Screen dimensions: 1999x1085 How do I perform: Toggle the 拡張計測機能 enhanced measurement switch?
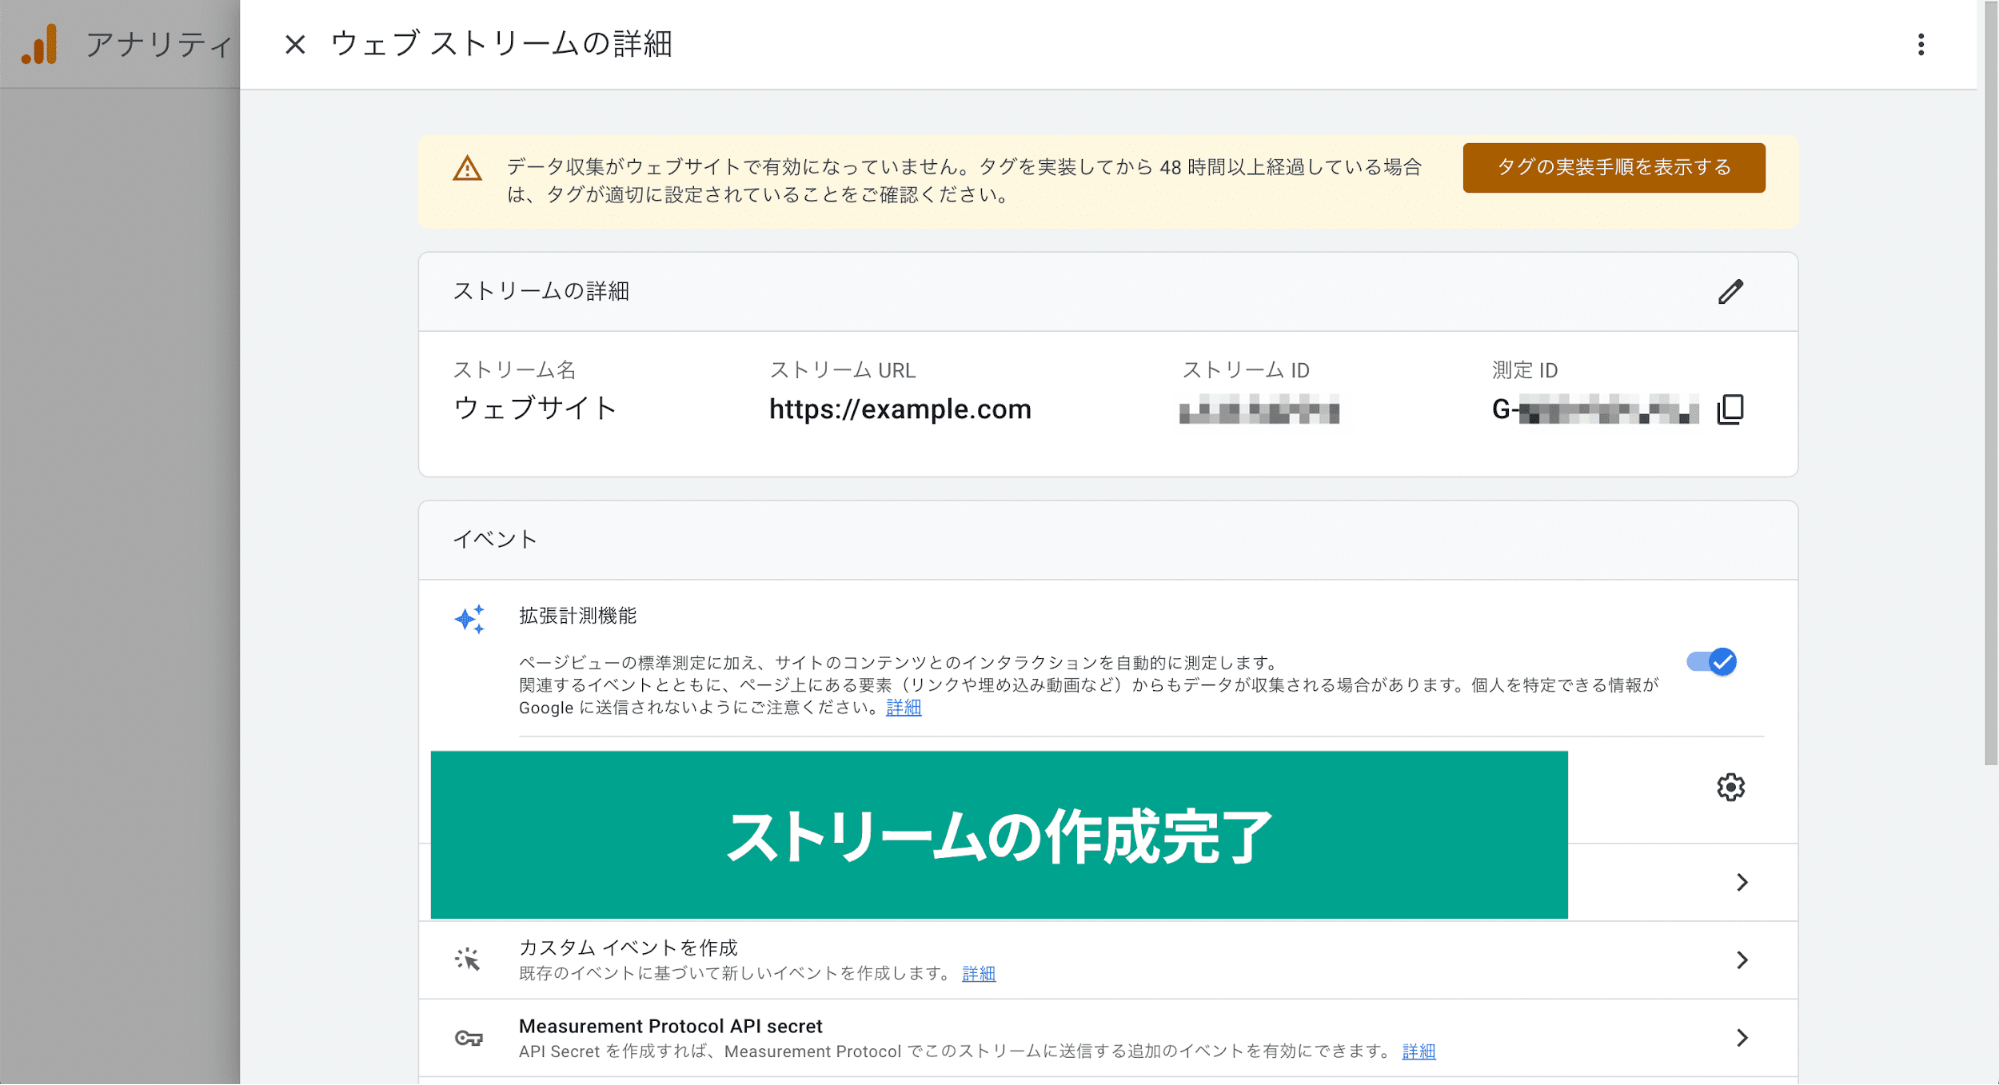1711,661
